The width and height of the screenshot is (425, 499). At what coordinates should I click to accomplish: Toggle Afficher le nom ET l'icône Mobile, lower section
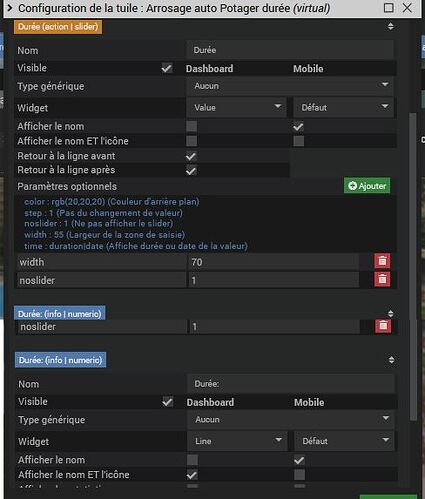299,475
